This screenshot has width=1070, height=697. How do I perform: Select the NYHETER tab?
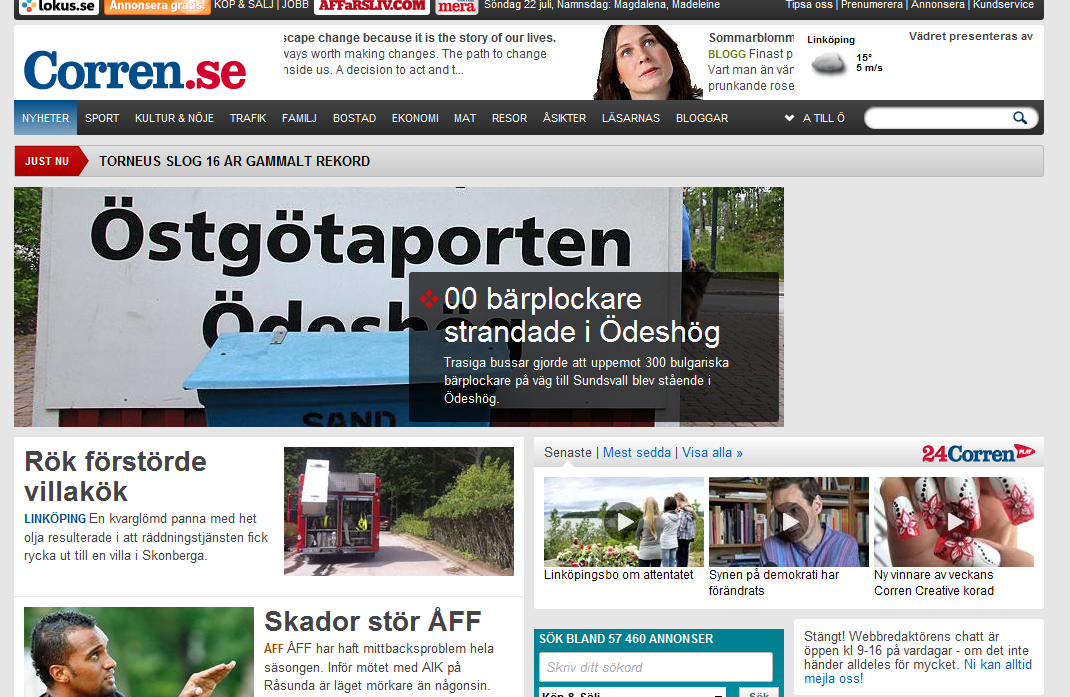[45, 118]
